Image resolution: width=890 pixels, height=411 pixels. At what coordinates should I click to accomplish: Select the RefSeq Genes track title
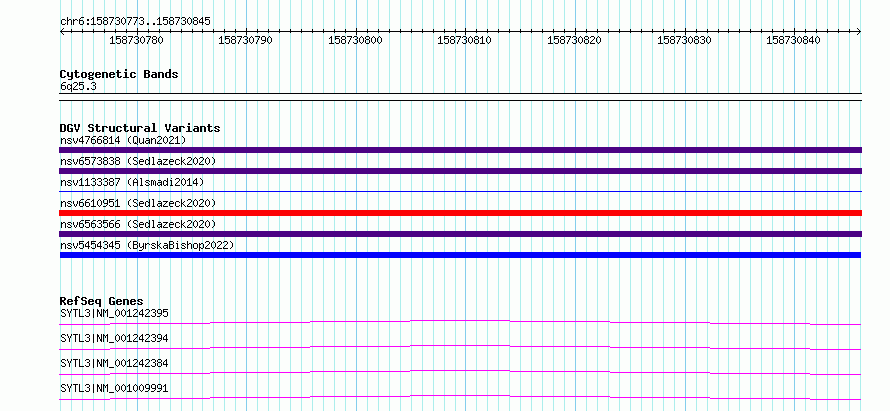pos(102,301)
